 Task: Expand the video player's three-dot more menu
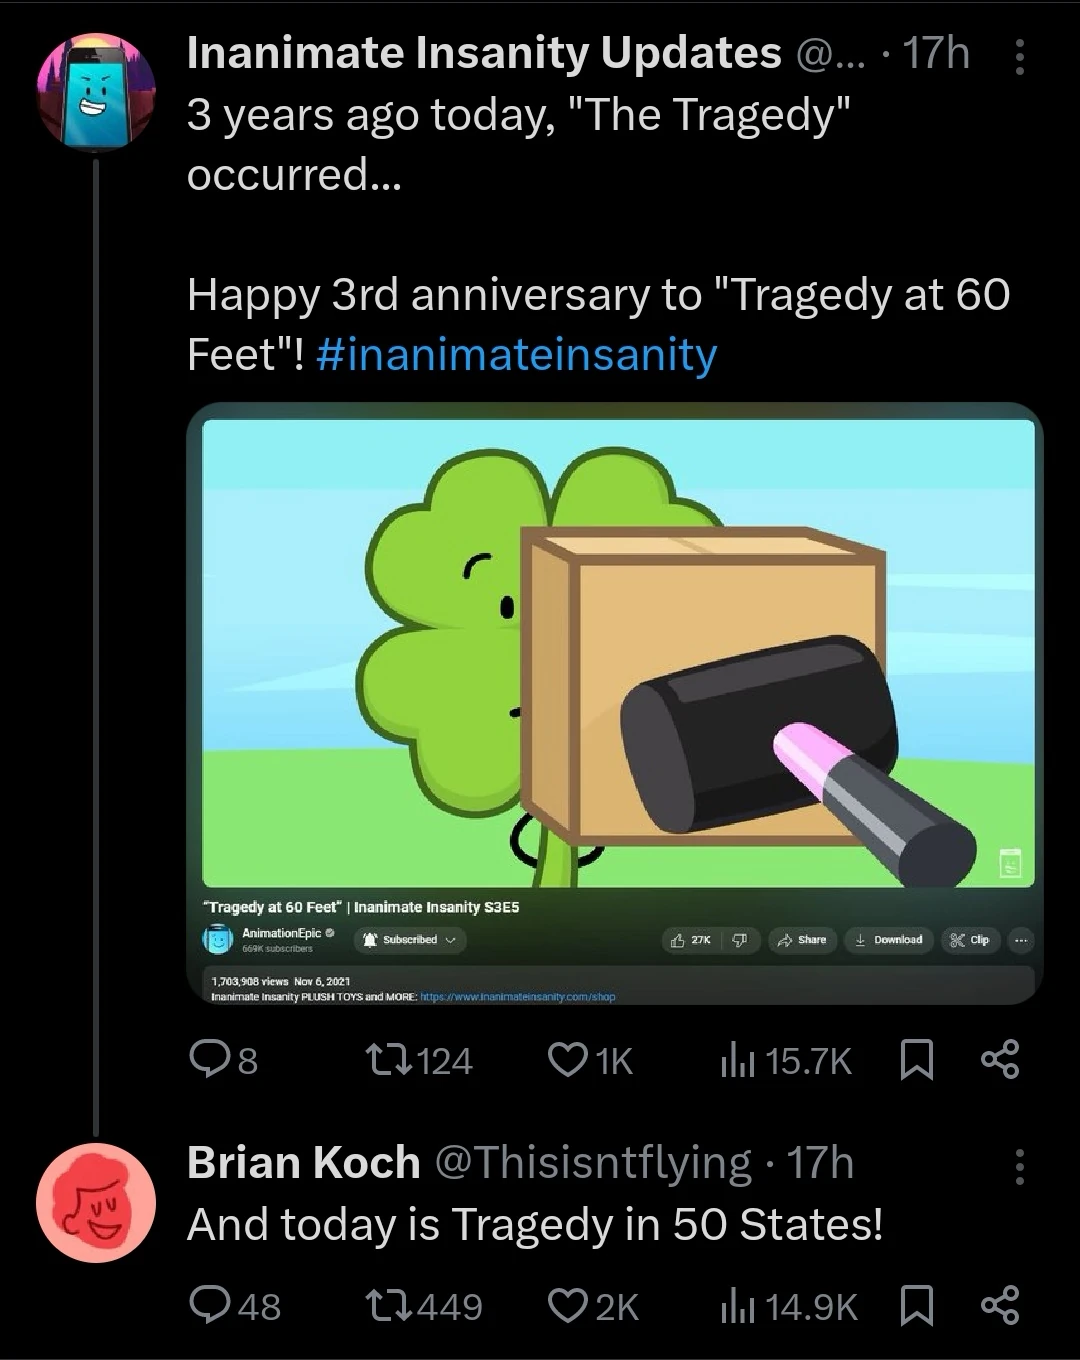pyautogui.click(x=1019, y=940)
